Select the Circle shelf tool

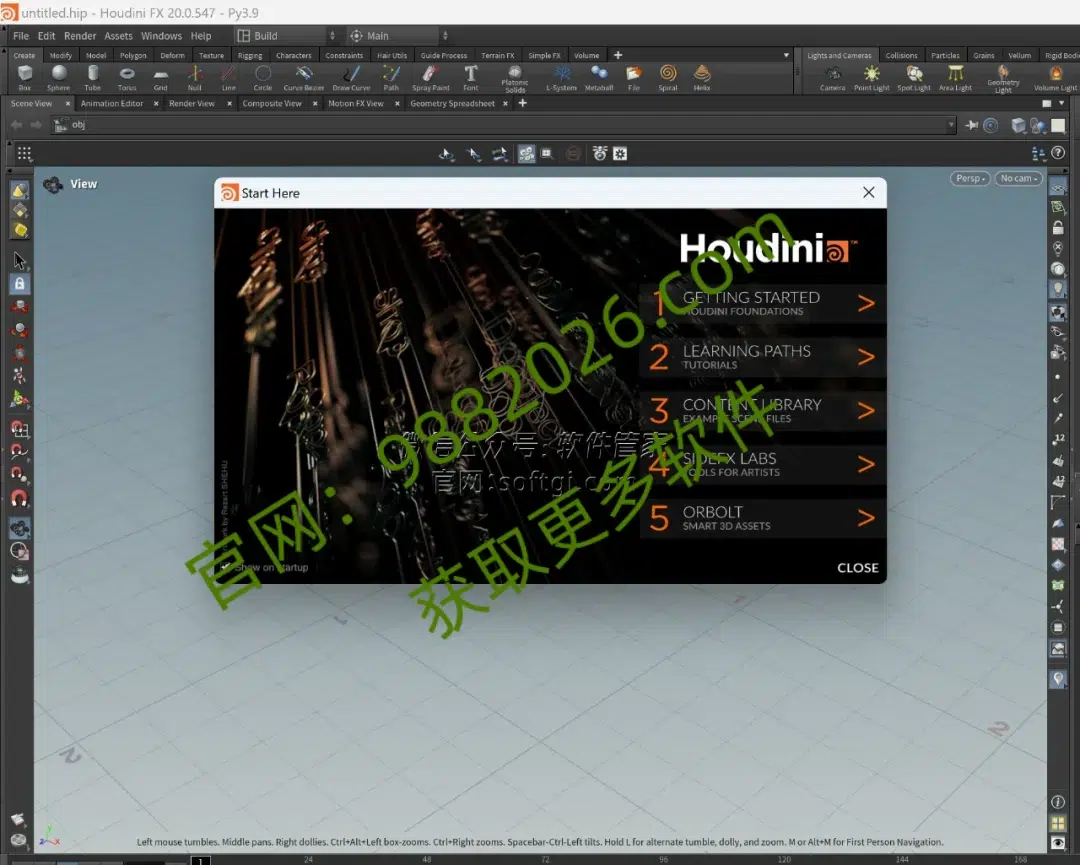point(262,77)
